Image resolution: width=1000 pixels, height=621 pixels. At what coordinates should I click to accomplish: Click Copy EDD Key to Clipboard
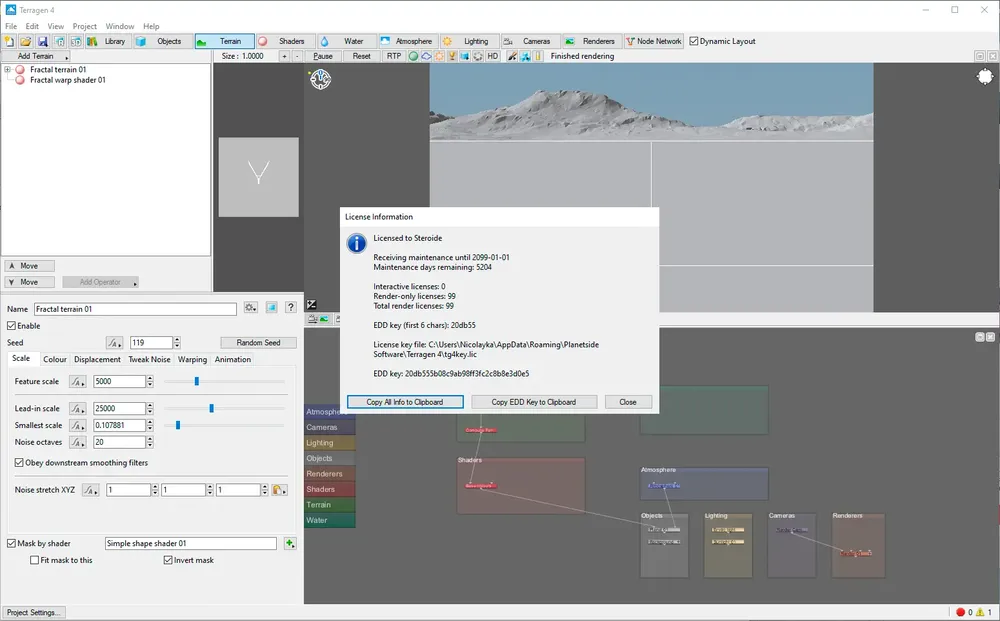pos(534,402)
